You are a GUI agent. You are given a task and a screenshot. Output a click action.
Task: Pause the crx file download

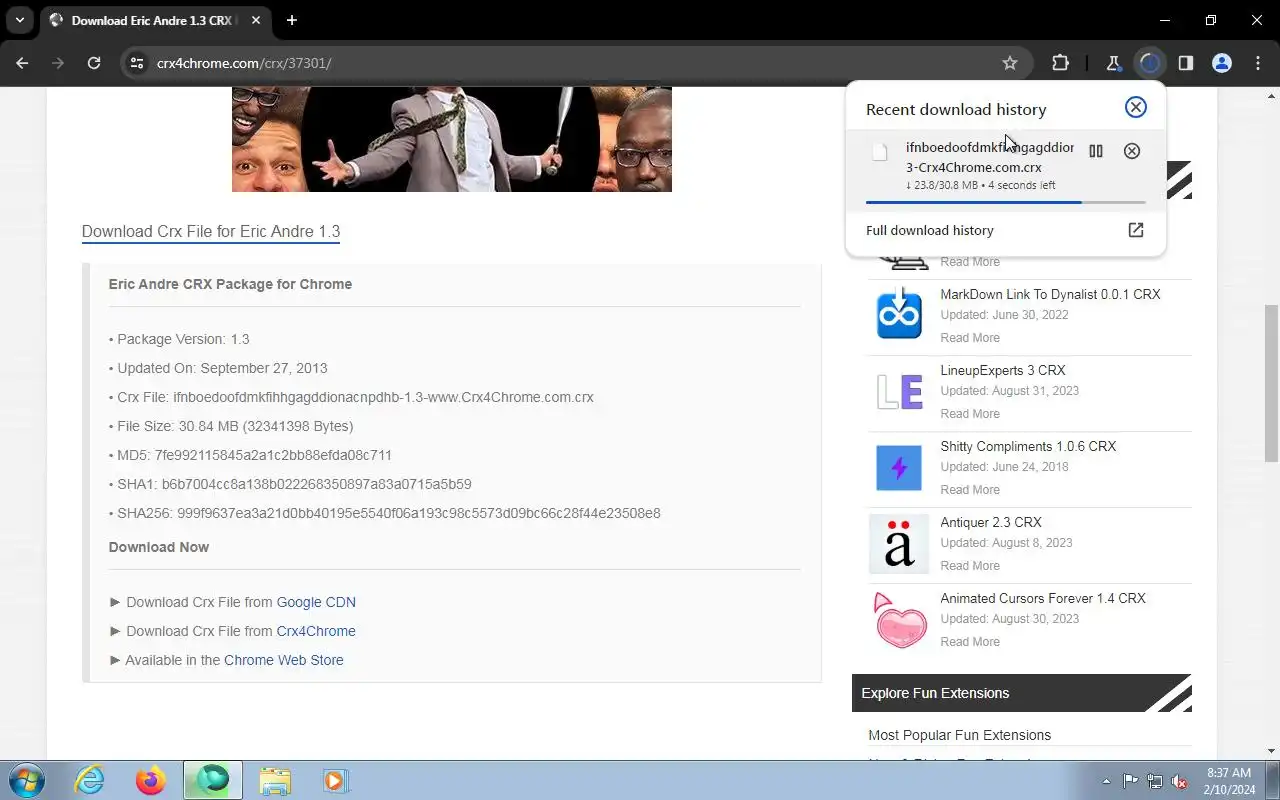(1096, 151)
